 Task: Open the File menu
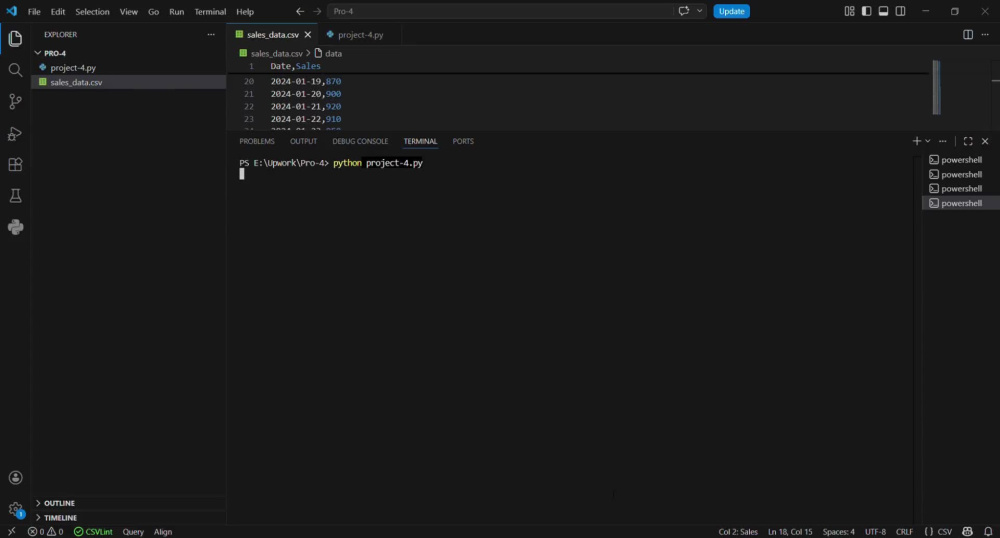(x=34, y=11)
